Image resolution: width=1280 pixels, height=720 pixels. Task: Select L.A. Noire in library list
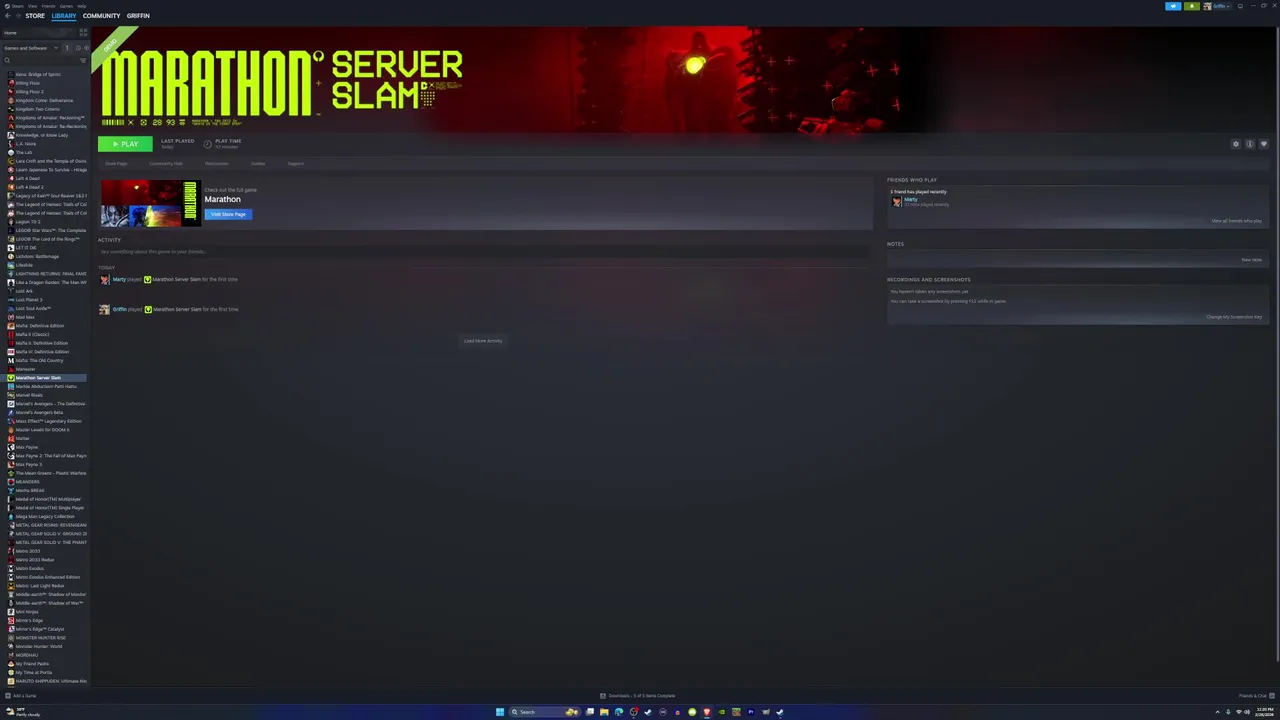pos(26,144)
